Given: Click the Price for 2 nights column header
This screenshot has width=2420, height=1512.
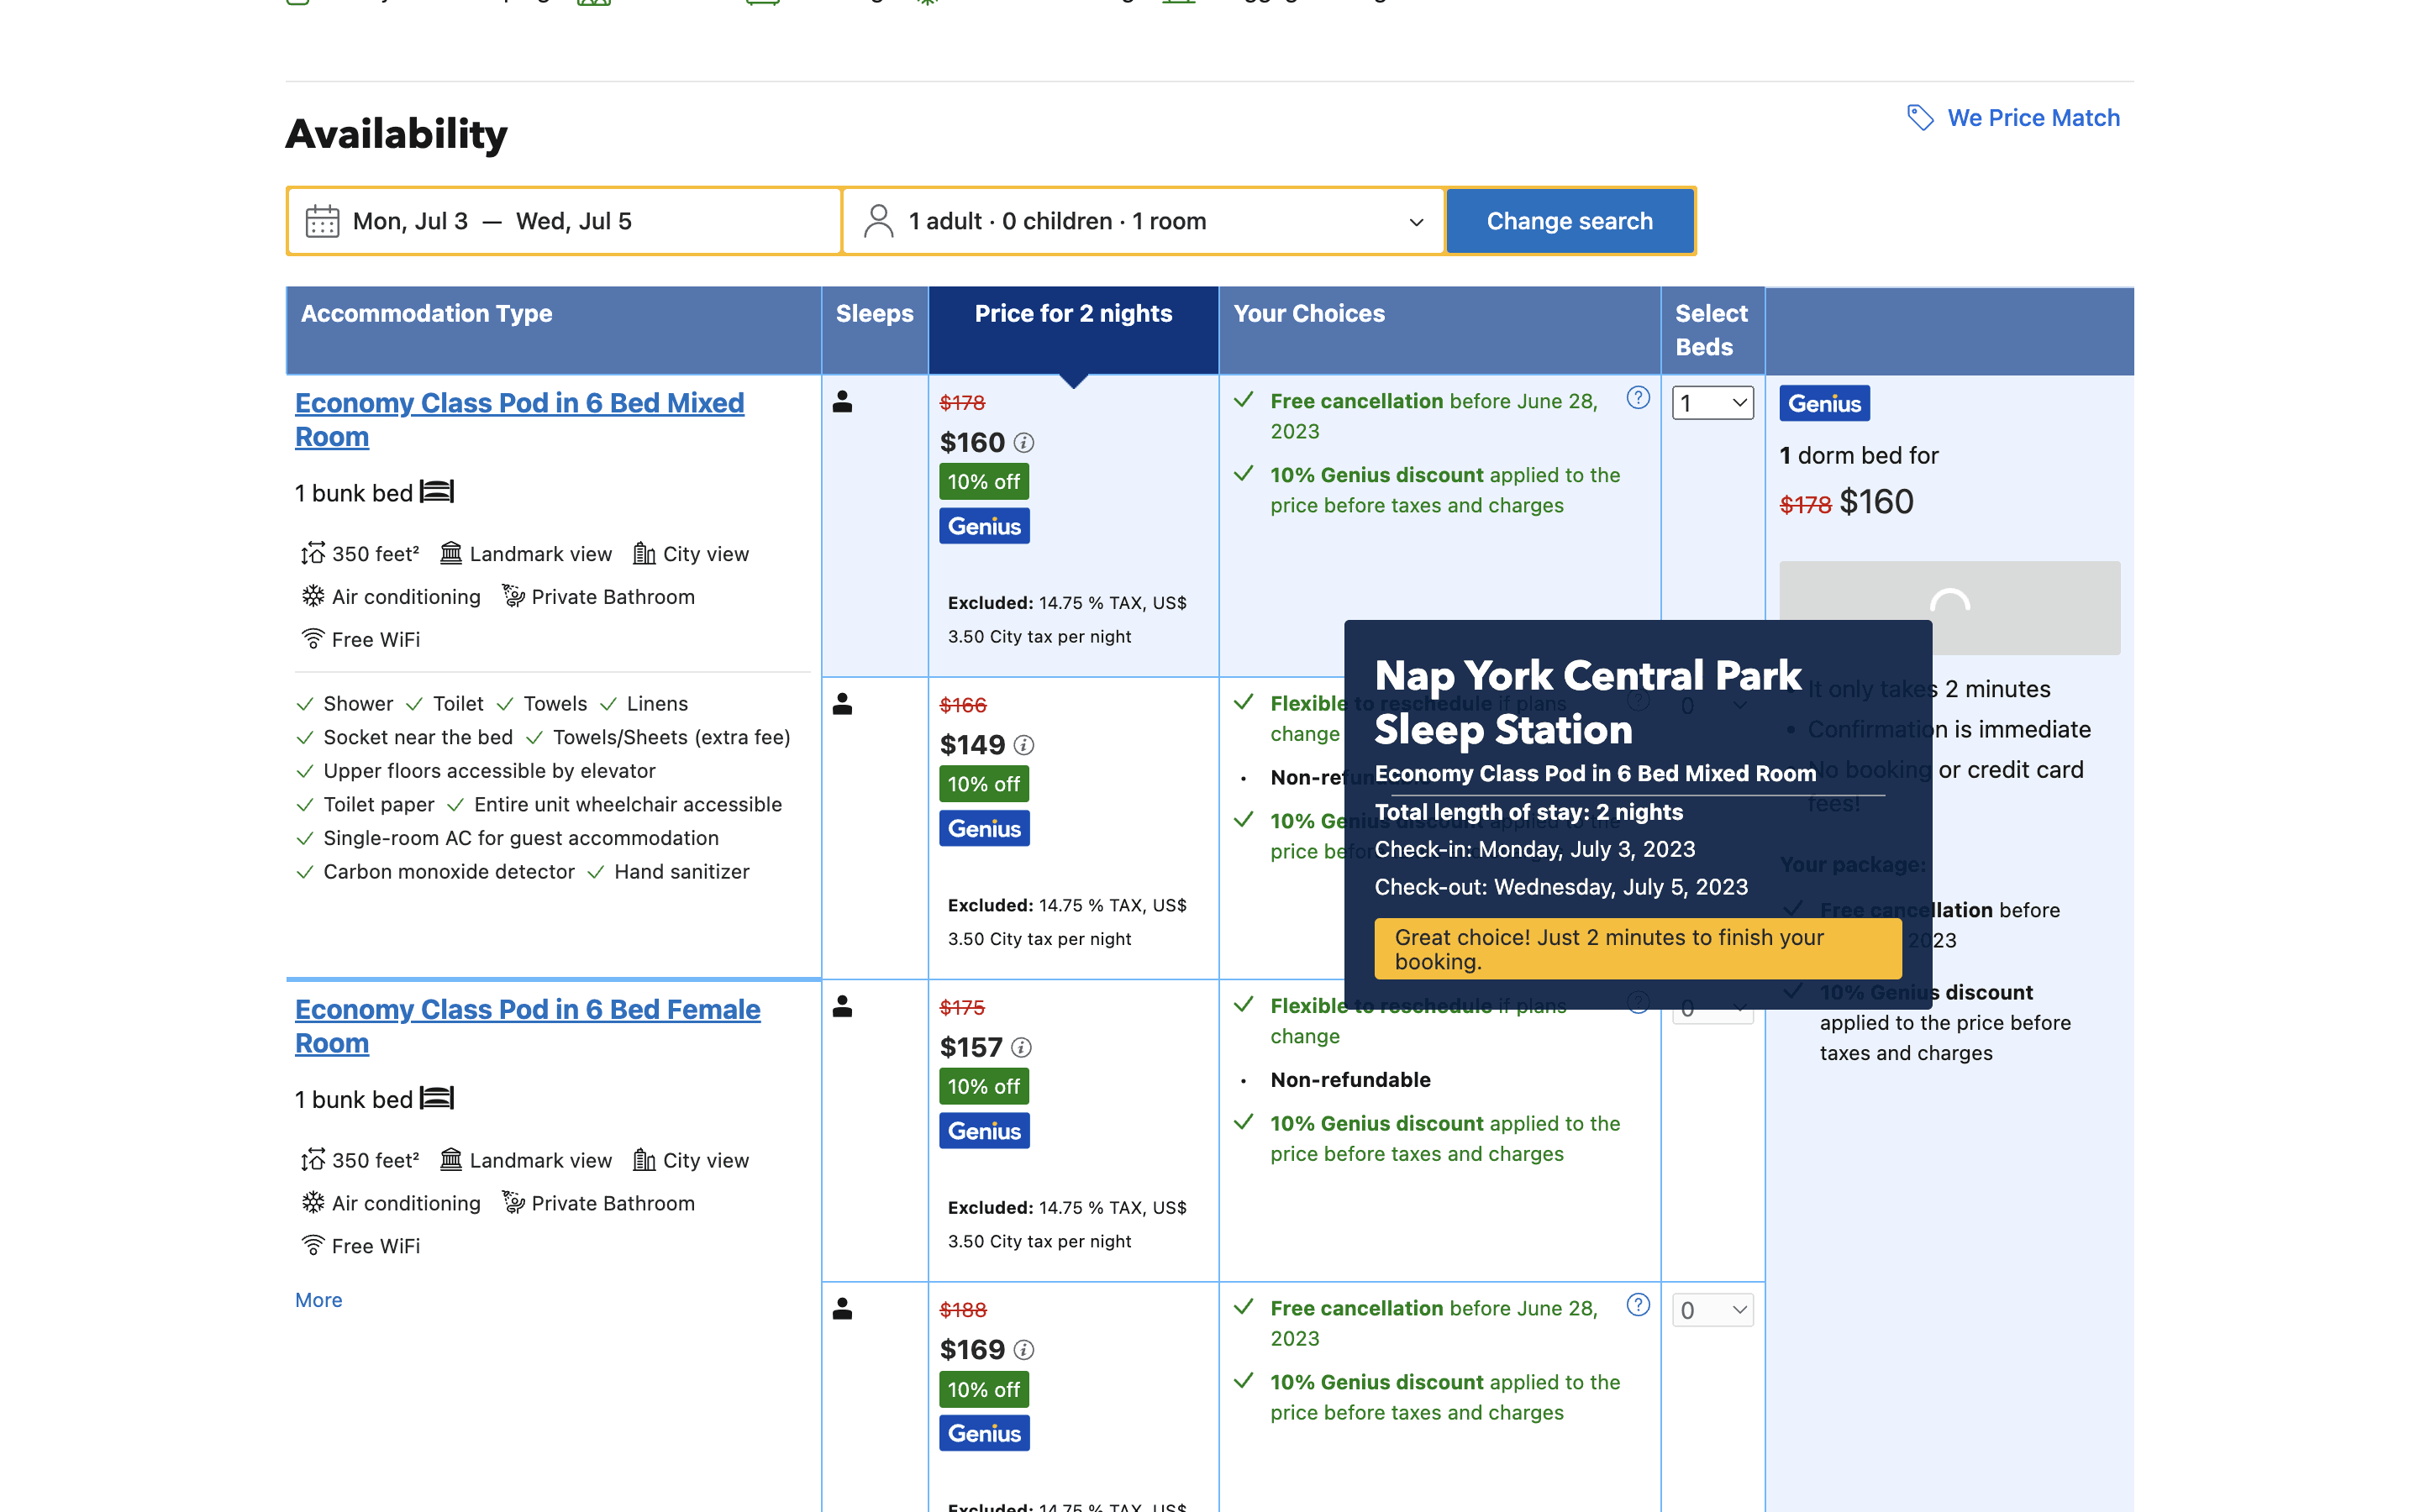Looking at the screenshot, I should (1073, 314).
